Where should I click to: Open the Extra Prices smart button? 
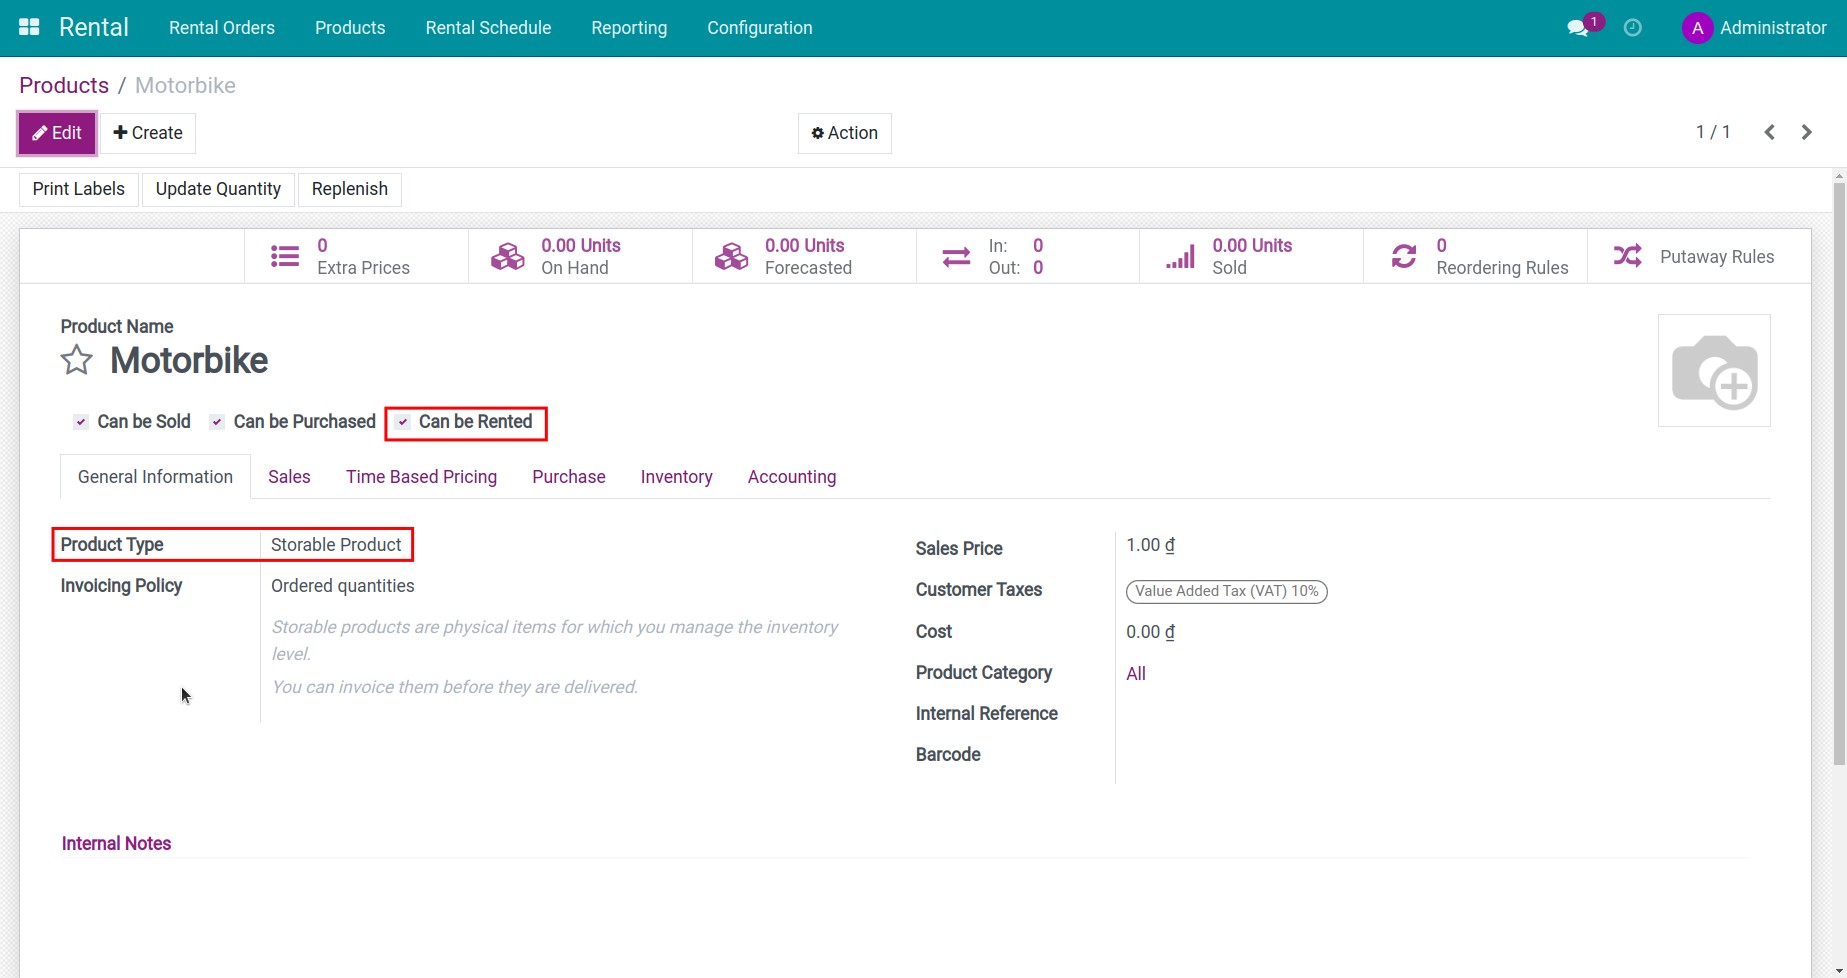[x=284, y=255]
